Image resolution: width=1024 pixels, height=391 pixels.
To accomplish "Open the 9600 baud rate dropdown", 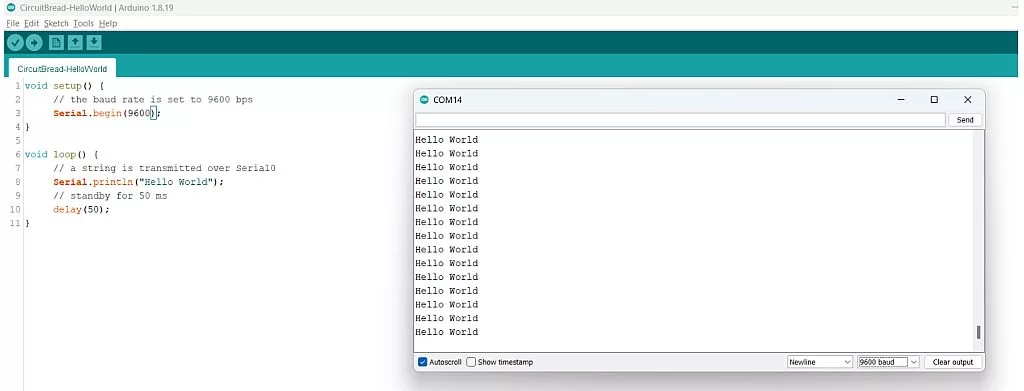I will click(888, 362).
